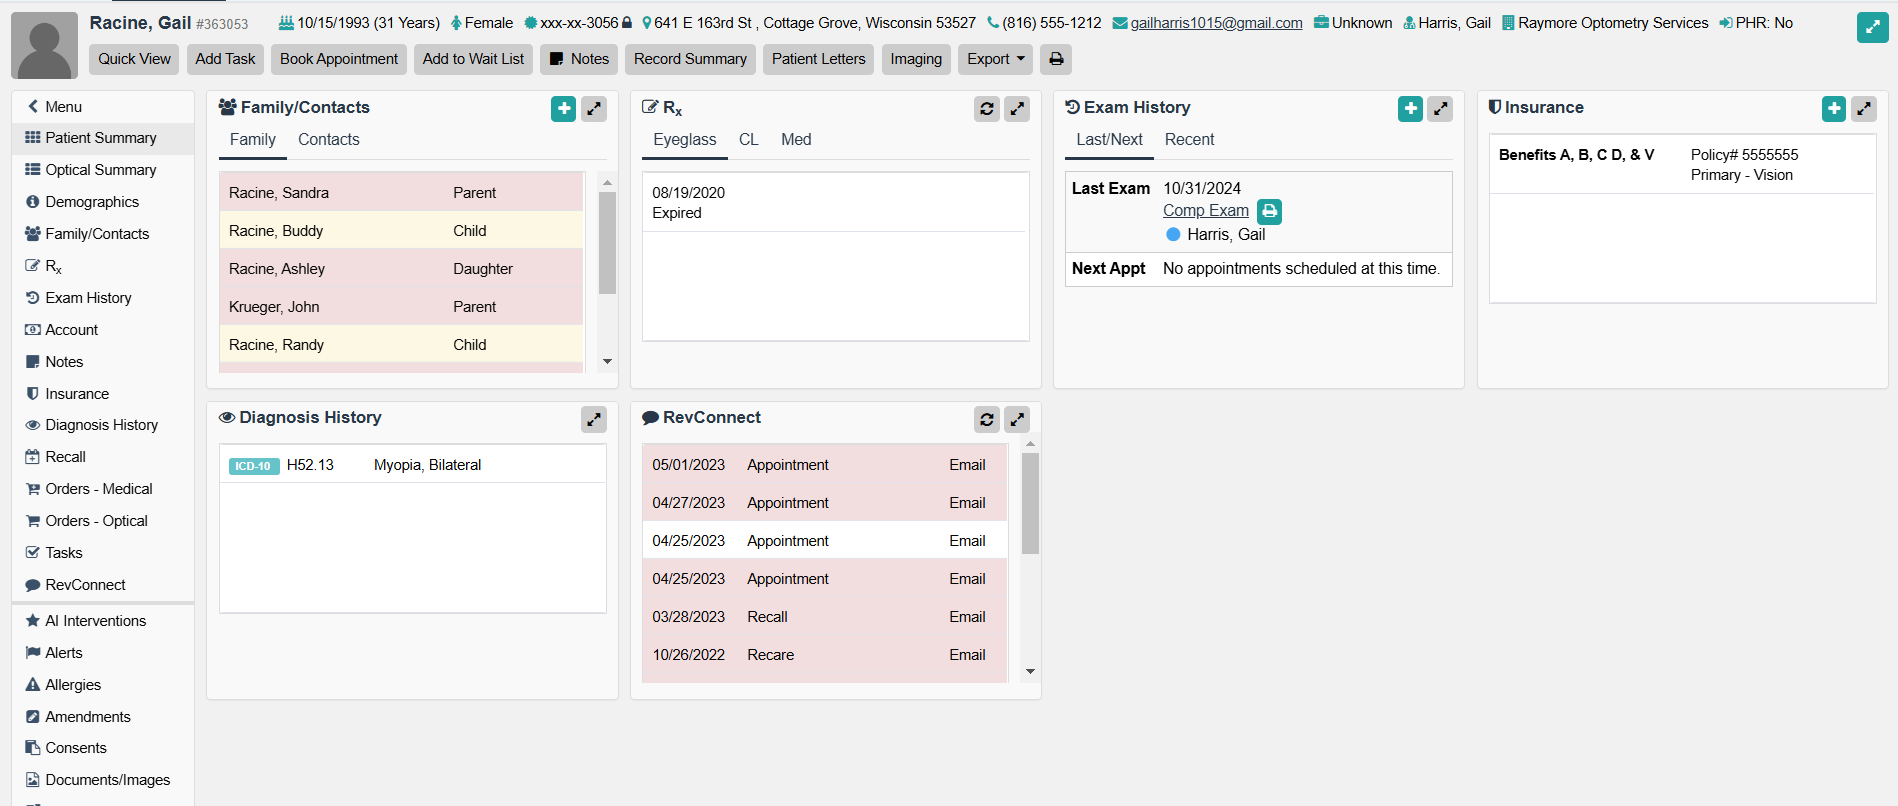Open Demographics in sidebar
Image resolution: width=1898 pixels, height=806 pixels.
coord(103,202)
